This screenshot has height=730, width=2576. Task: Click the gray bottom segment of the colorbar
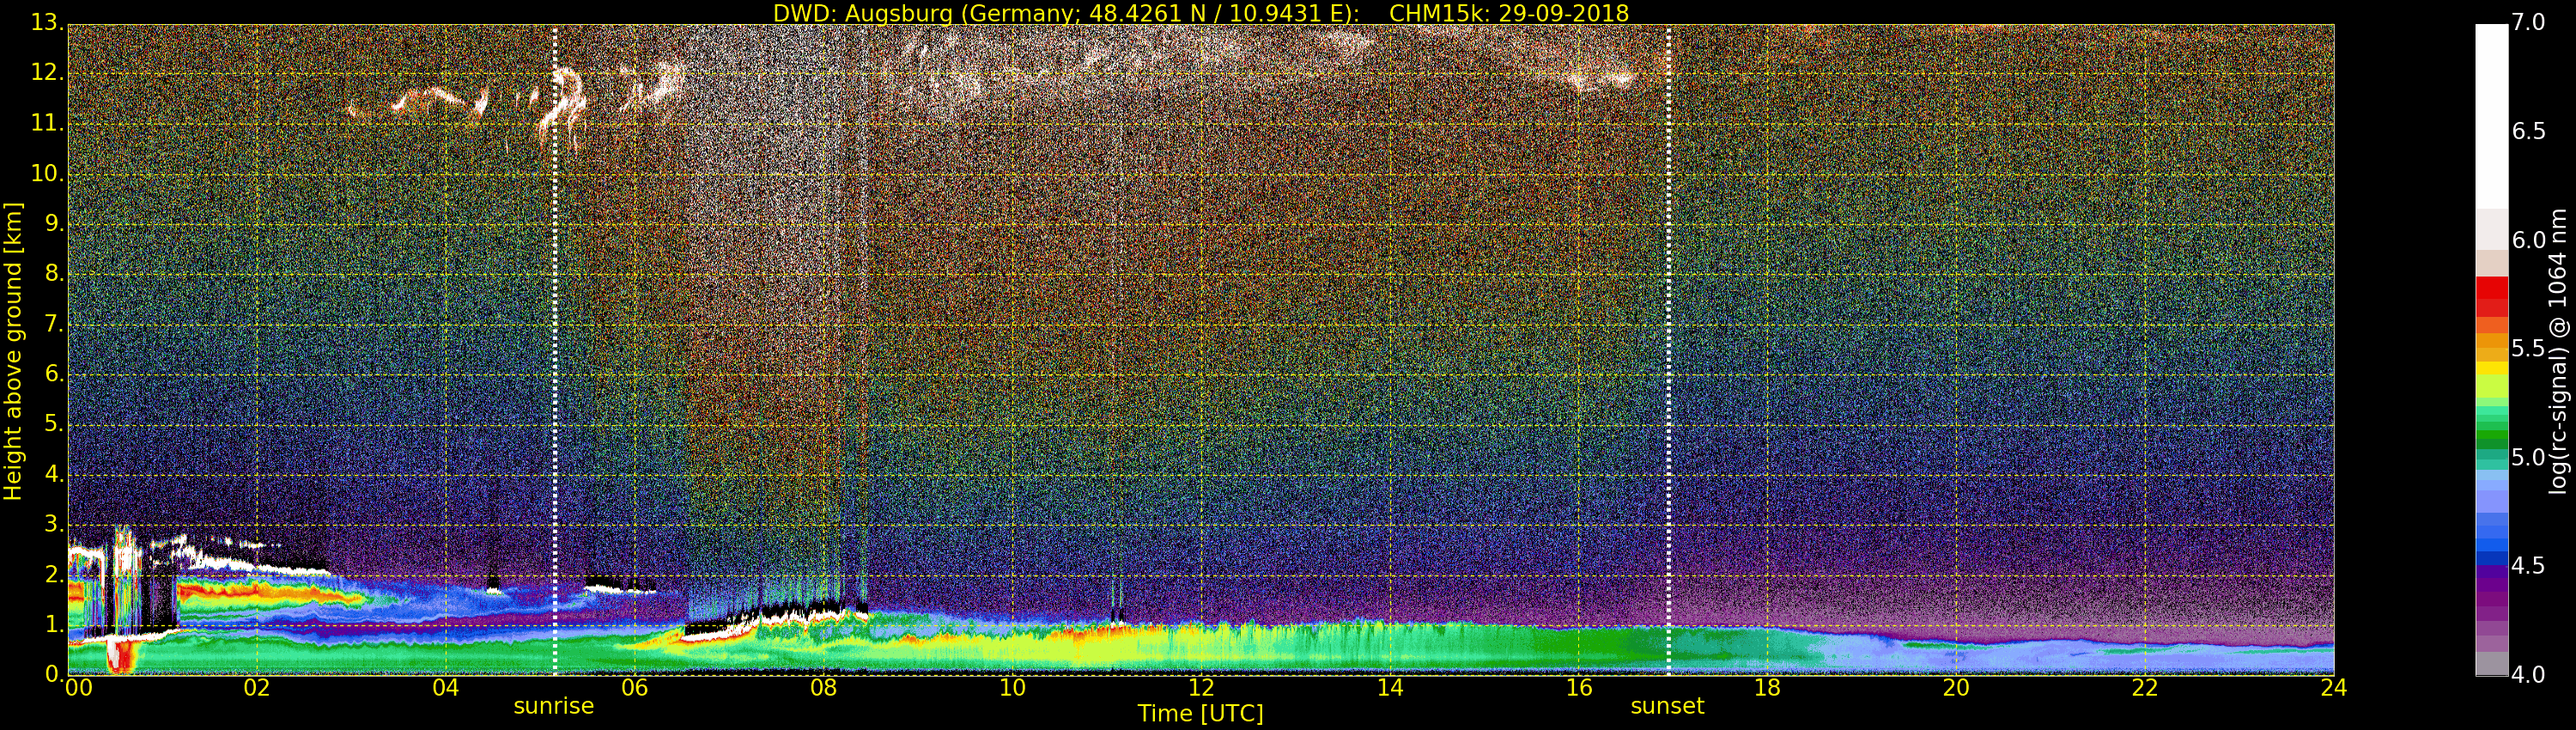[x=2491, y=663]
